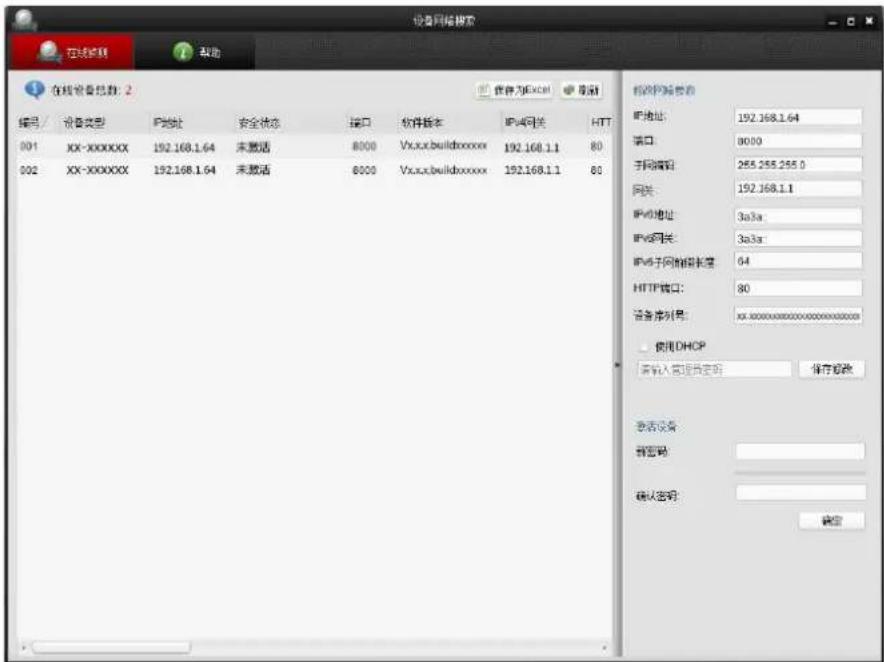Screen dimensions: 884x662
Task: Focus the IP地址 input field in the right panel
Action: (x=798, y=117)
